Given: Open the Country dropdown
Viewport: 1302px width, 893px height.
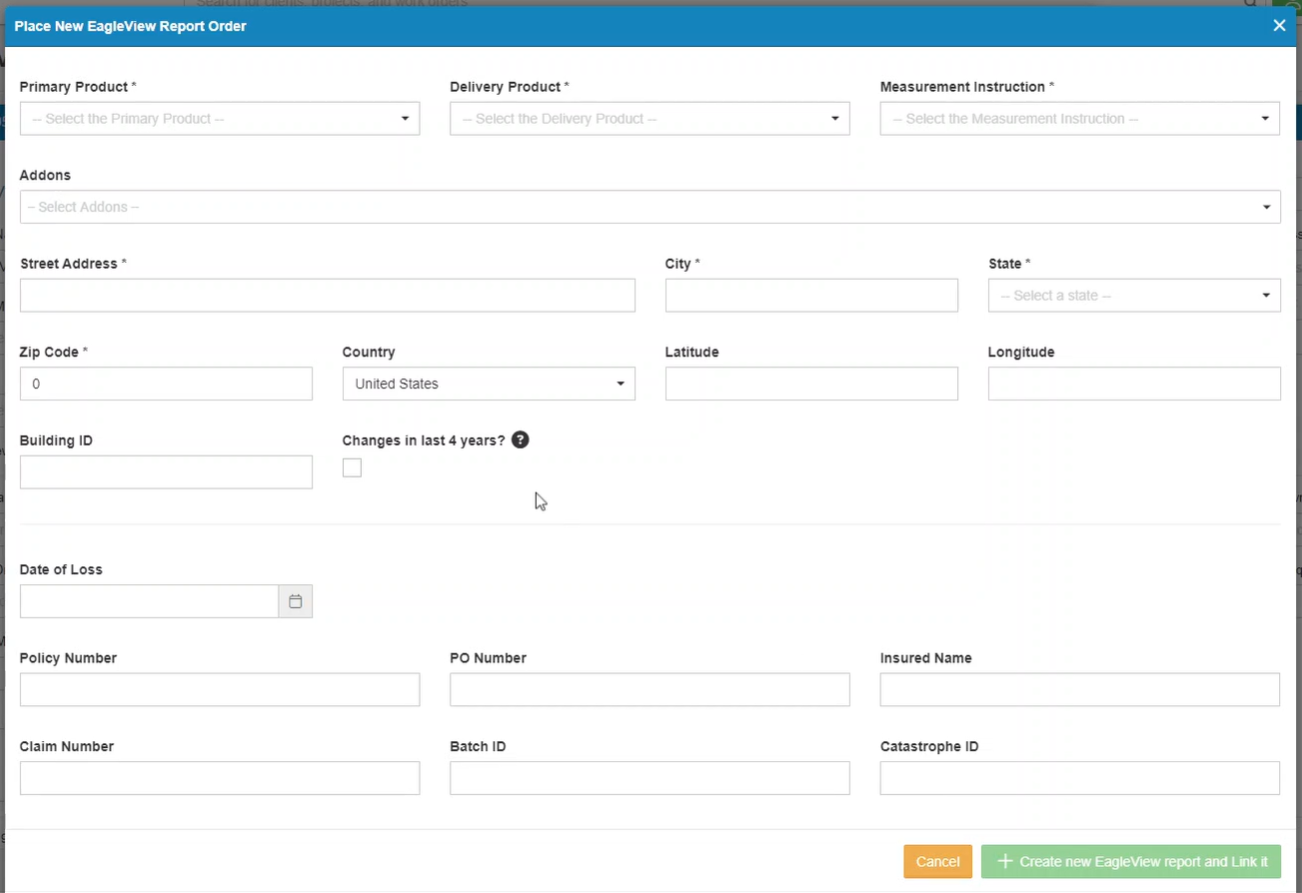Looking at the screenshot, I should coord(489,384).
